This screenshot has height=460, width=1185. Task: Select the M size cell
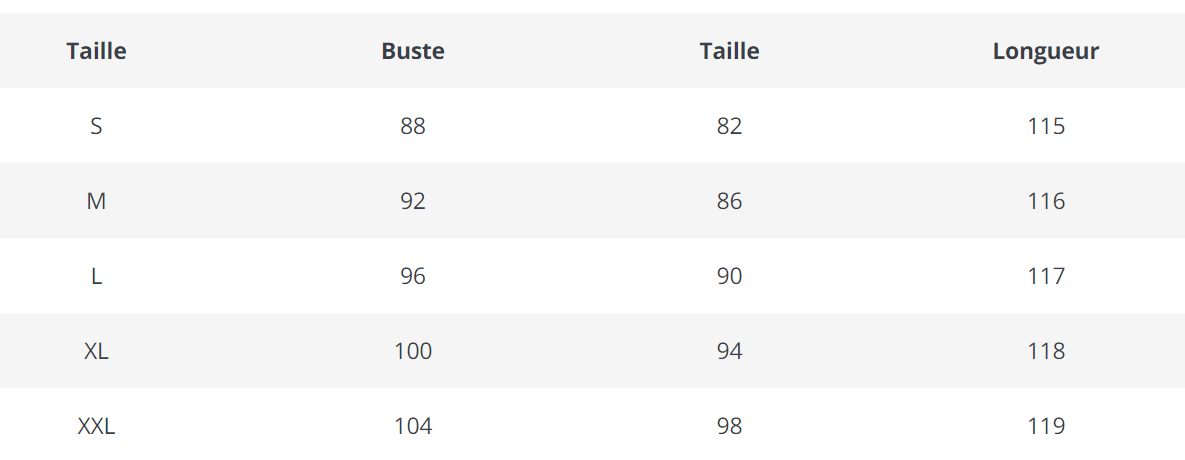[96, 201]
